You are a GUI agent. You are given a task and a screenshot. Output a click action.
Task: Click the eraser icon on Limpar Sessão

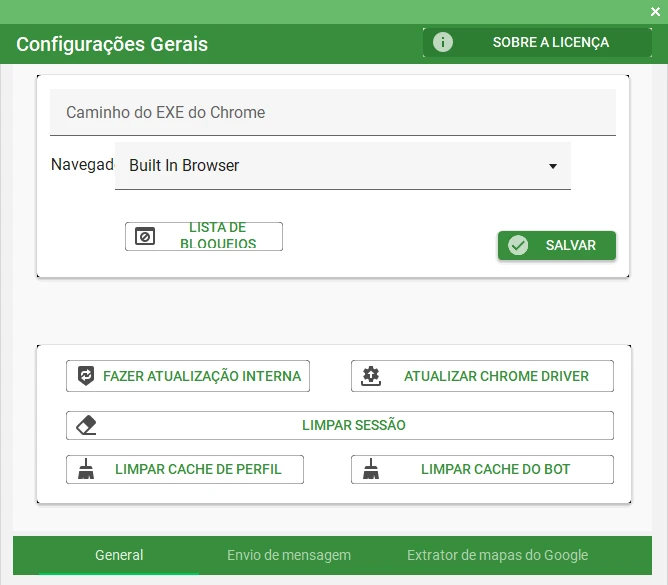[x=86, y=425]
